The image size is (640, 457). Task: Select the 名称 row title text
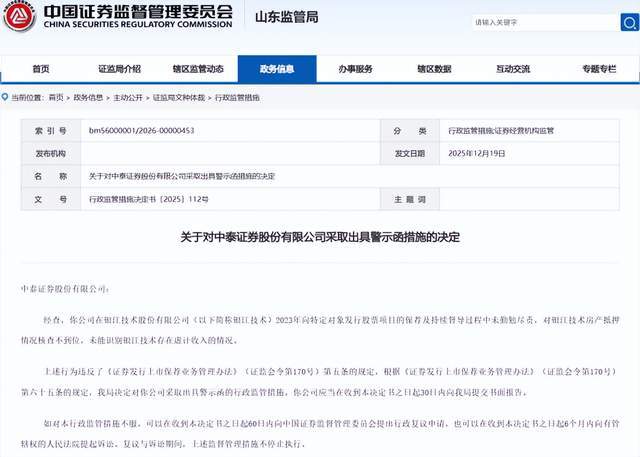pos(182,176)
